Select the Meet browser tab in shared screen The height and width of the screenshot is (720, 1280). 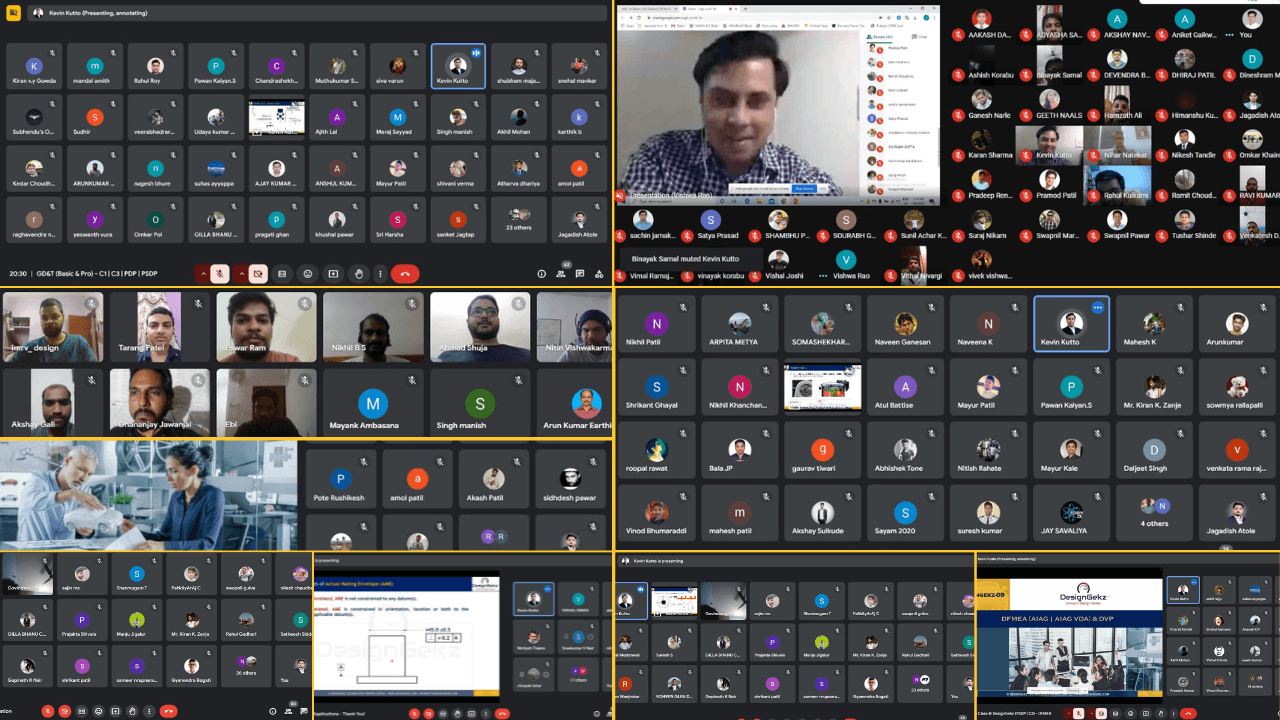pos(710,9)
